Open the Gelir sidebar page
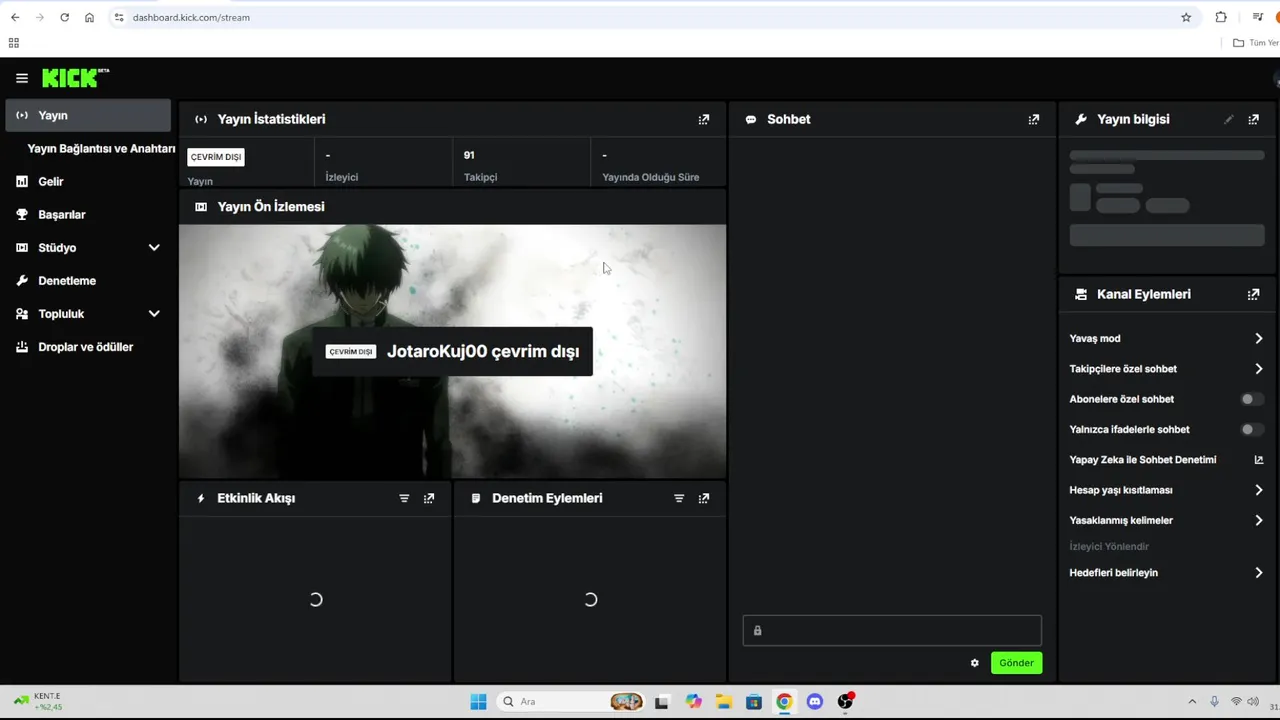Screen dimensions: 1280x720 pos(88,182)
